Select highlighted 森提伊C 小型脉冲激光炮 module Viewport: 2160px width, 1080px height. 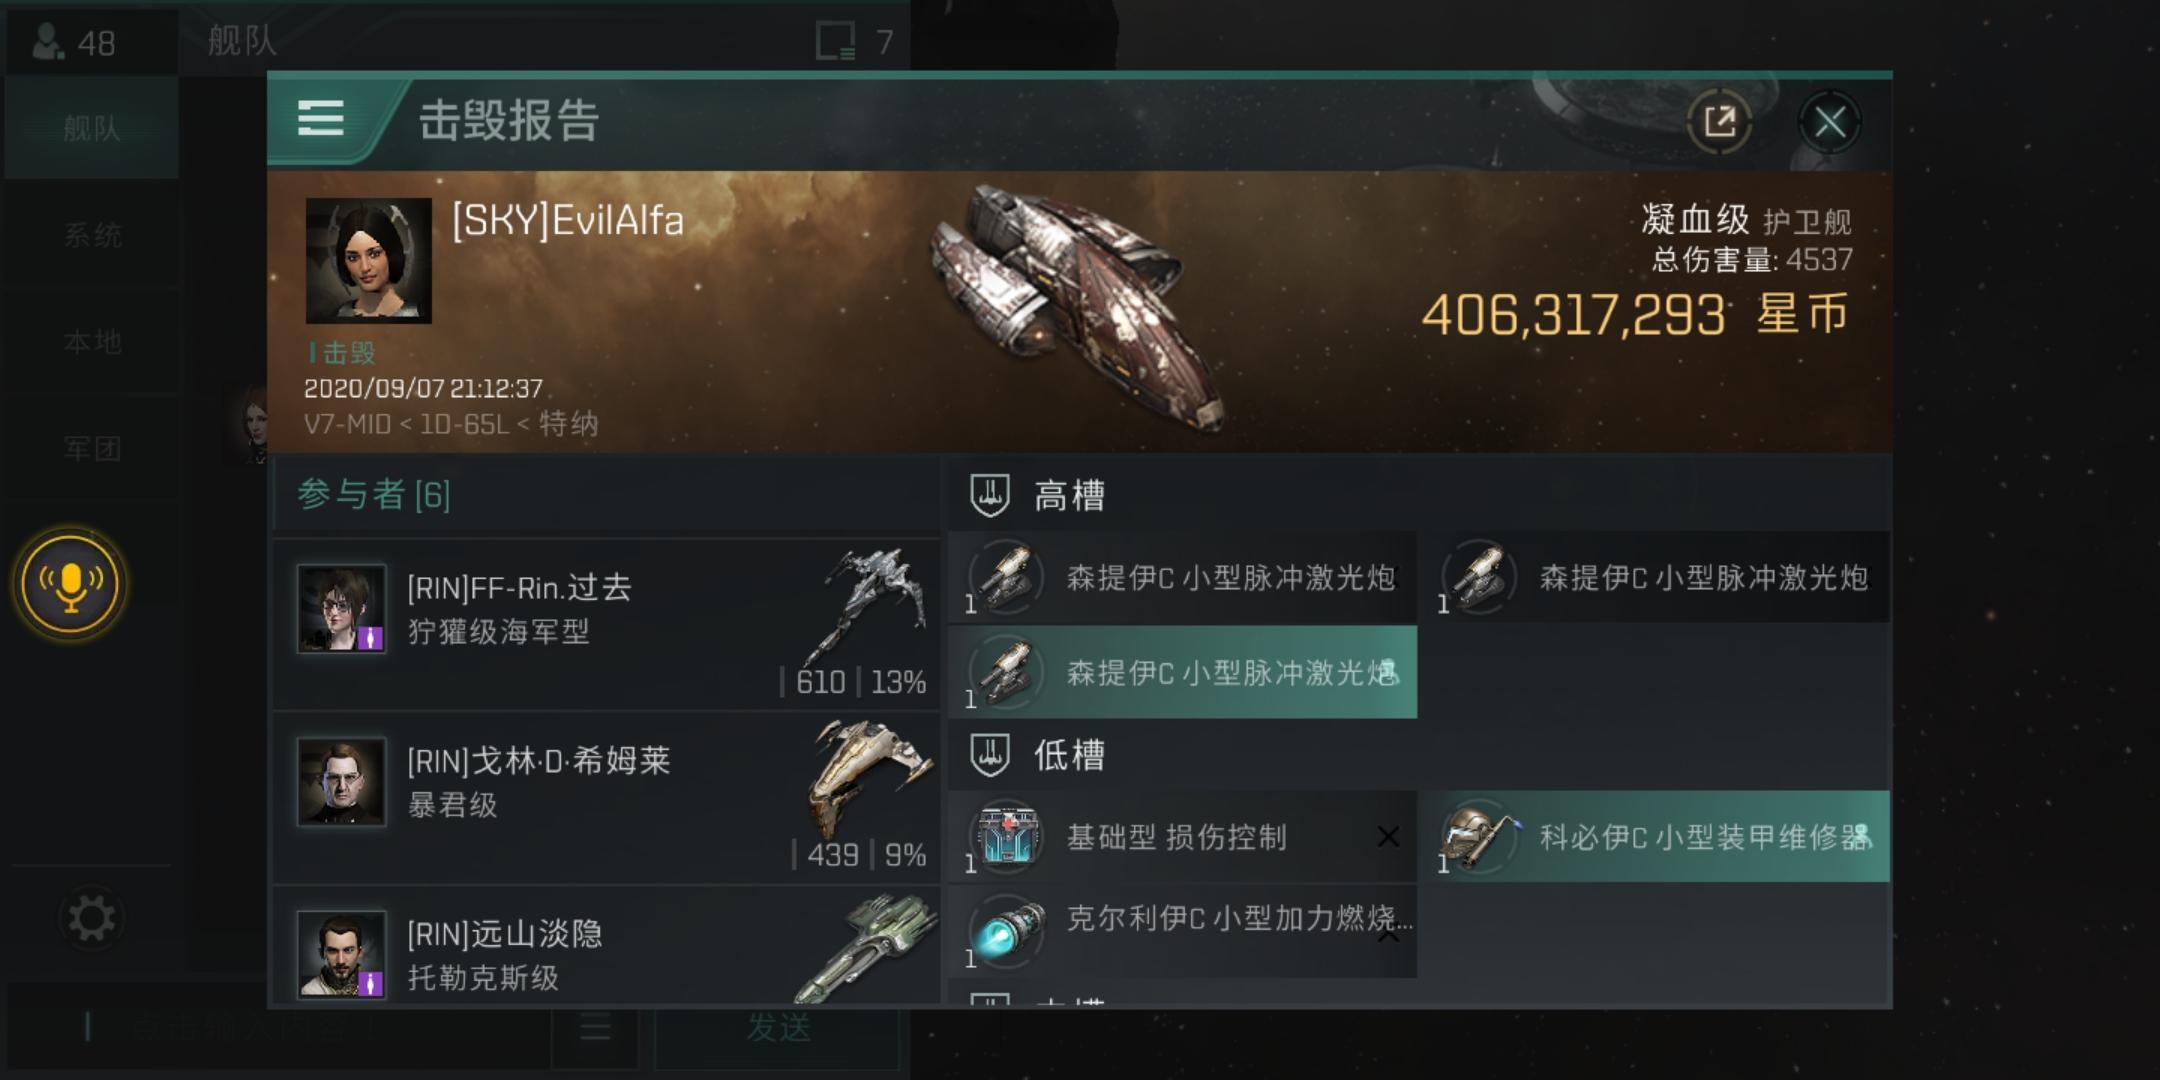pos(1182,672)
